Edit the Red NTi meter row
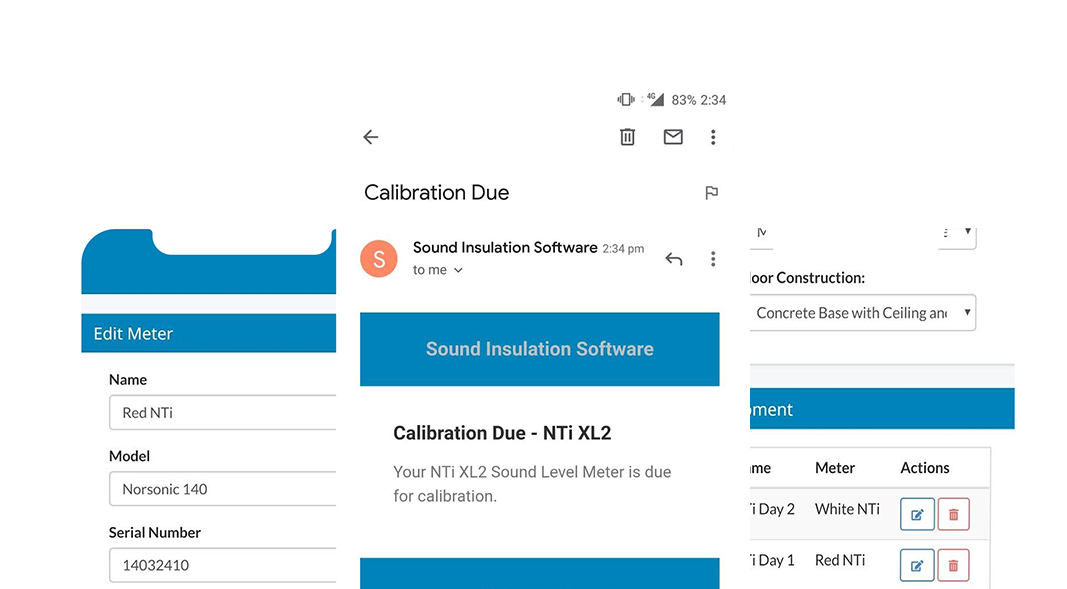The image size is (1067, 589). 917,565
